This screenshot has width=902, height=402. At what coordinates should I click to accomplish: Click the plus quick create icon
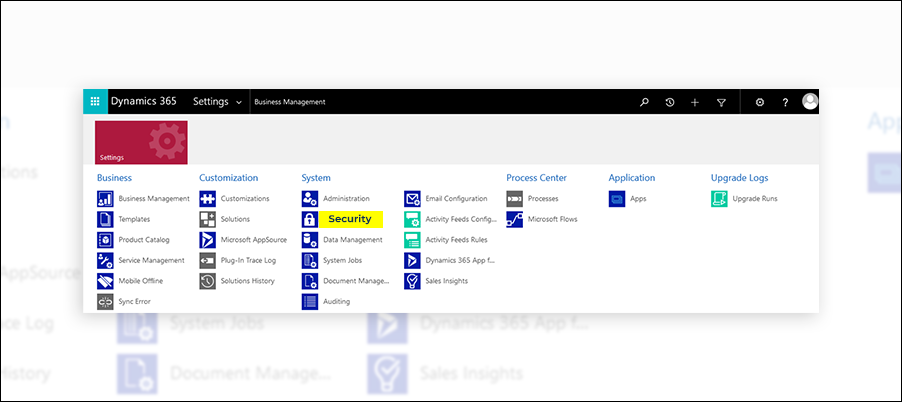click(695, 102)
